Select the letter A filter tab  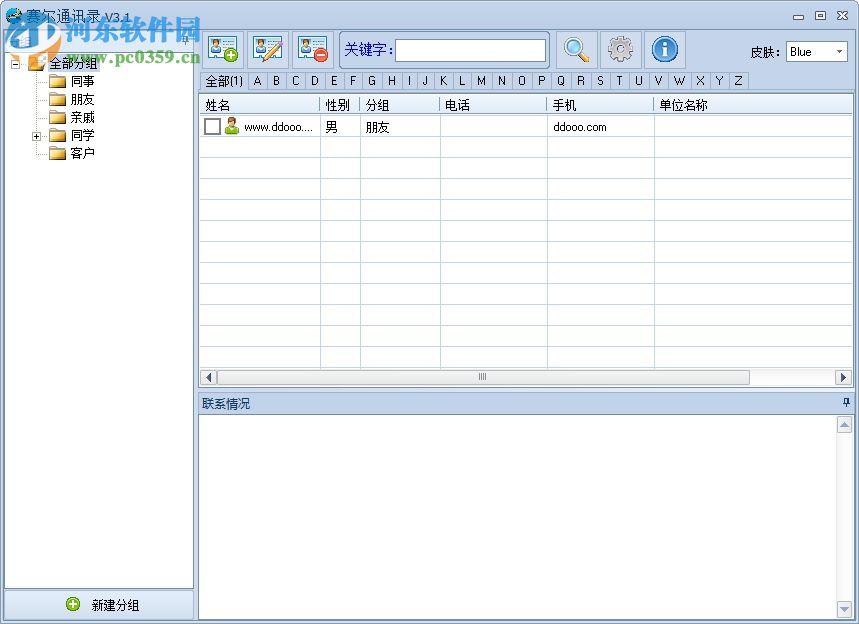pyautogui.click(x=256, y=81)
